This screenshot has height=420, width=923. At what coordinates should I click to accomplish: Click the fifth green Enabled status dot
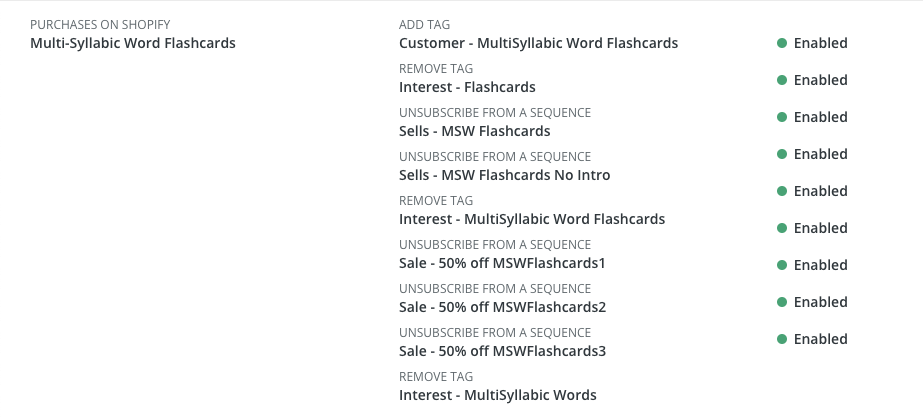pyautogui.click(x=782, y=191)
